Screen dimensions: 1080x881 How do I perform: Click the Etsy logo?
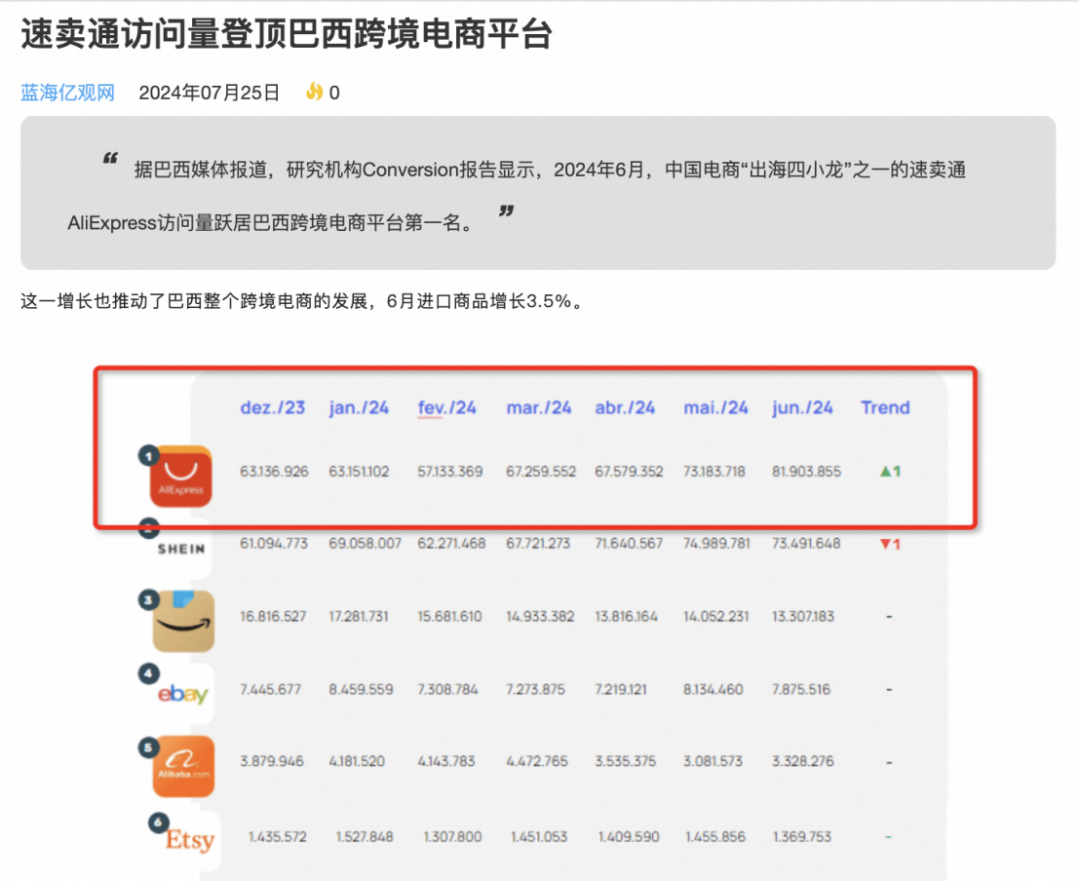[190, 840]
